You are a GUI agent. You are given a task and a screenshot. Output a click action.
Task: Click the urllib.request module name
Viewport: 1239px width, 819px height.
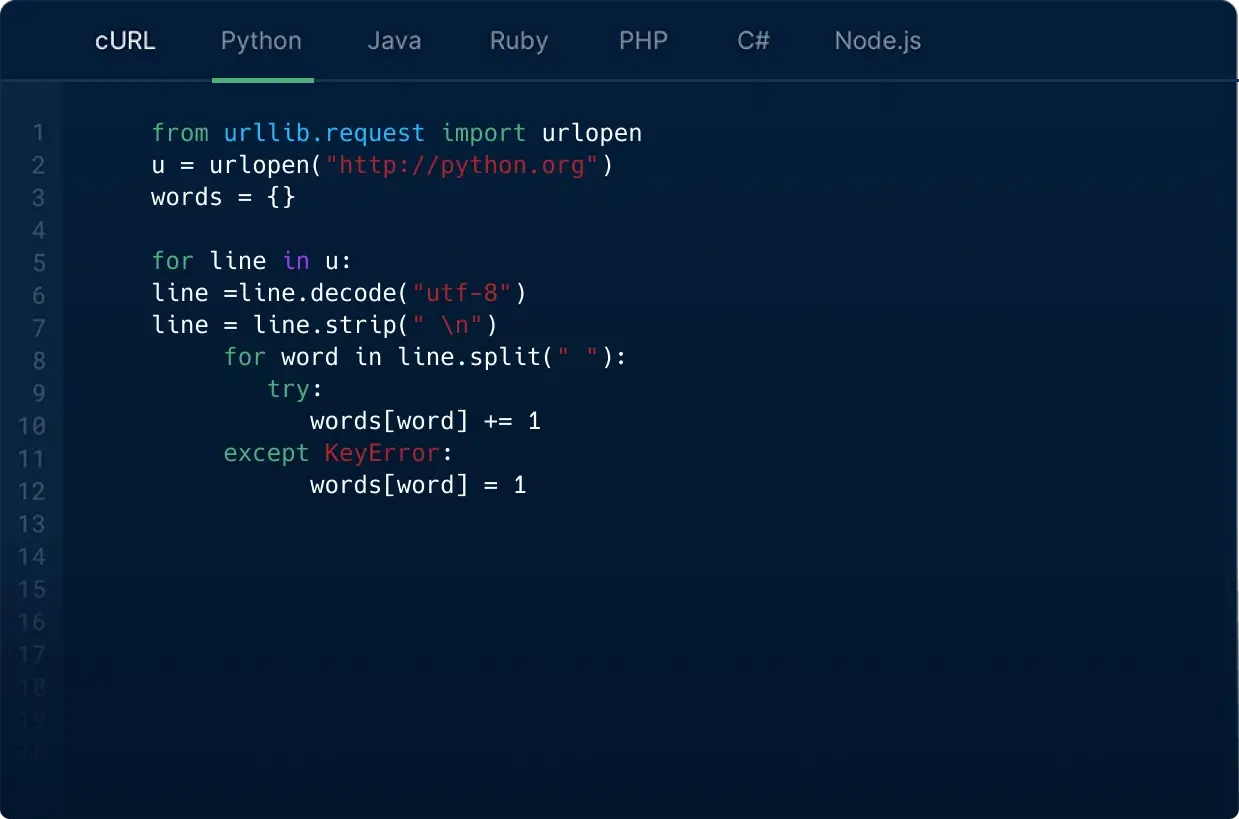pyautogui.click(x=324, y=133)
